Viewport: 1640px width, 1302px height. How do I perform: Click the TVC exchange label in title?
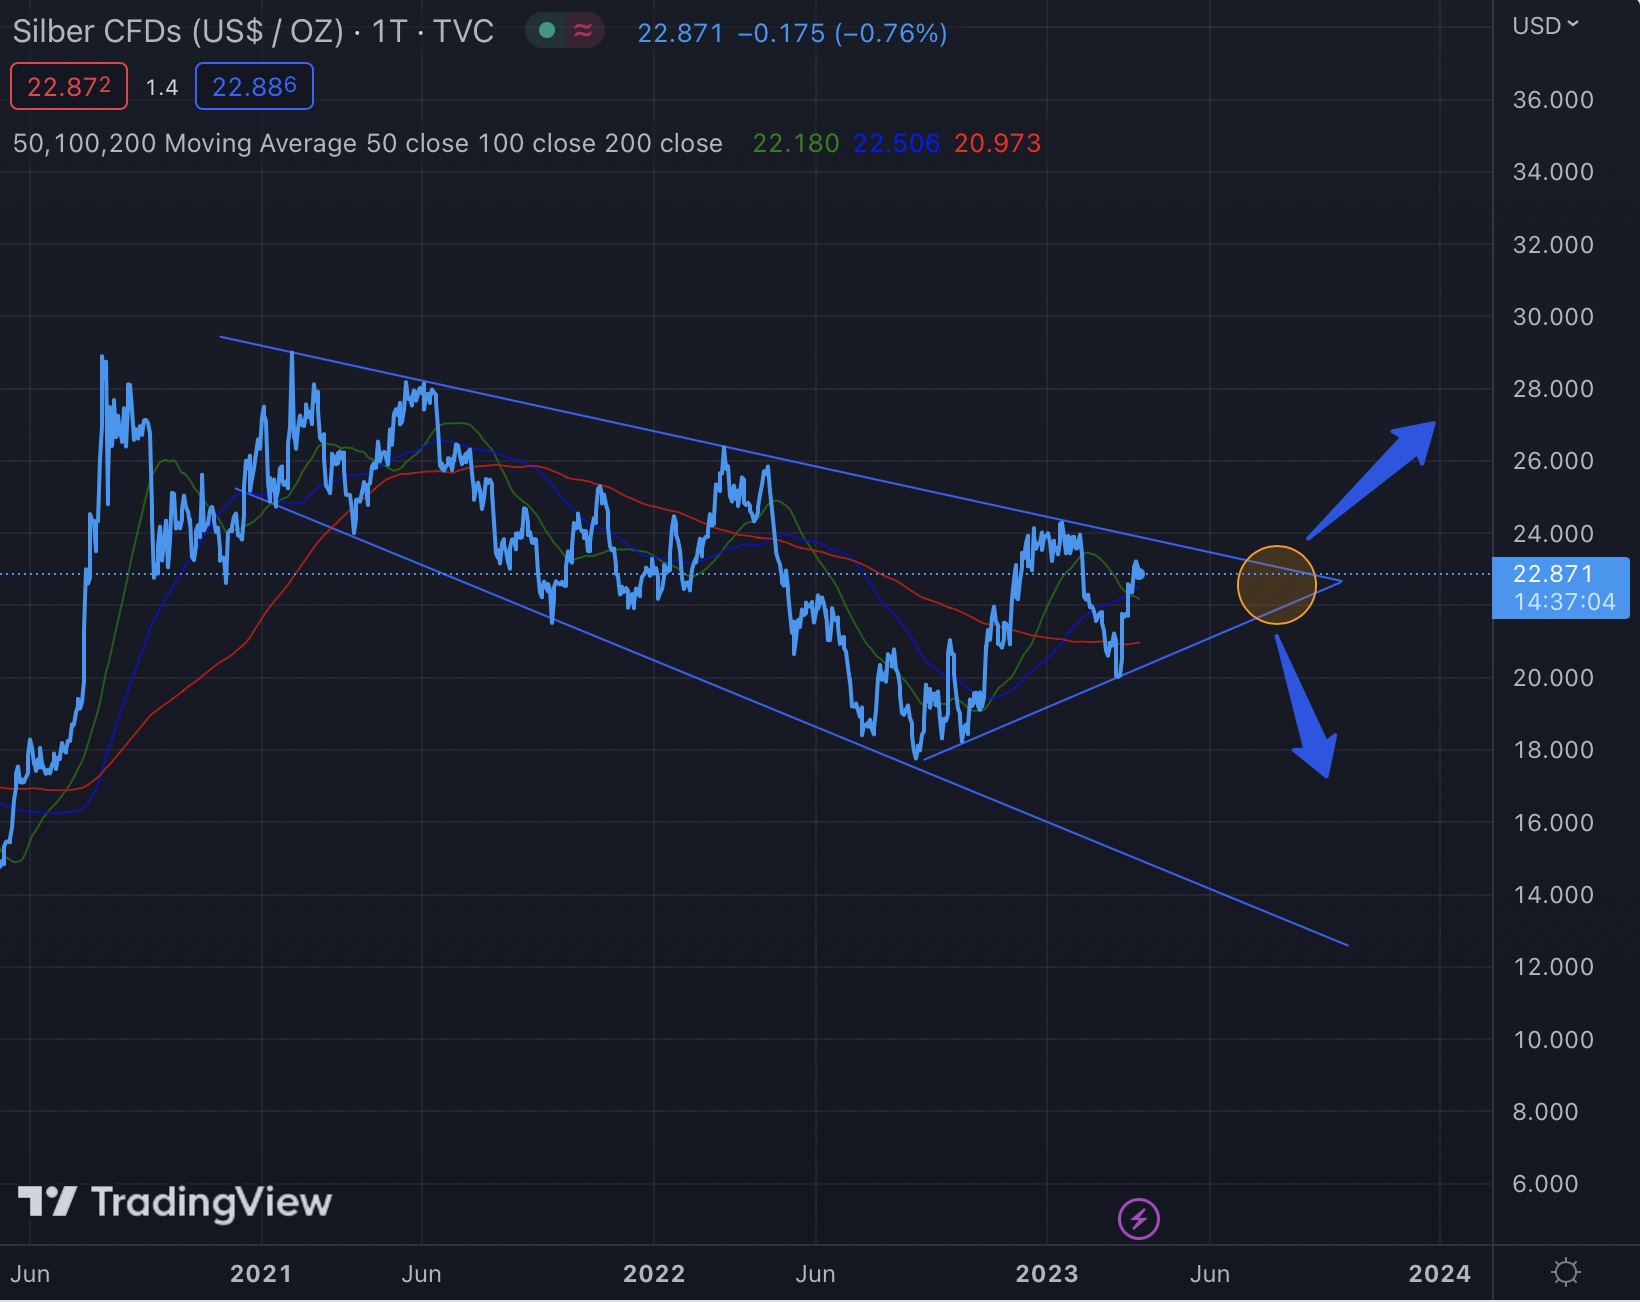[x=463, y=32]
